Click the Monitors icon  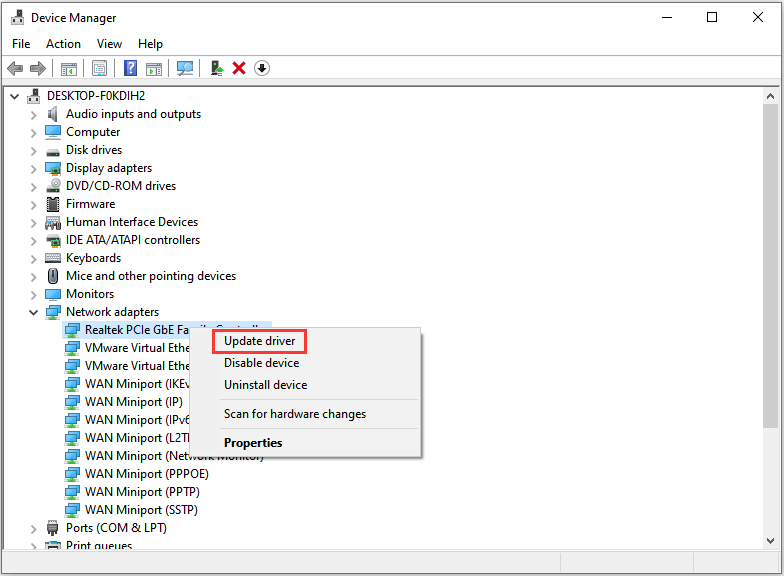pos(52,294)
